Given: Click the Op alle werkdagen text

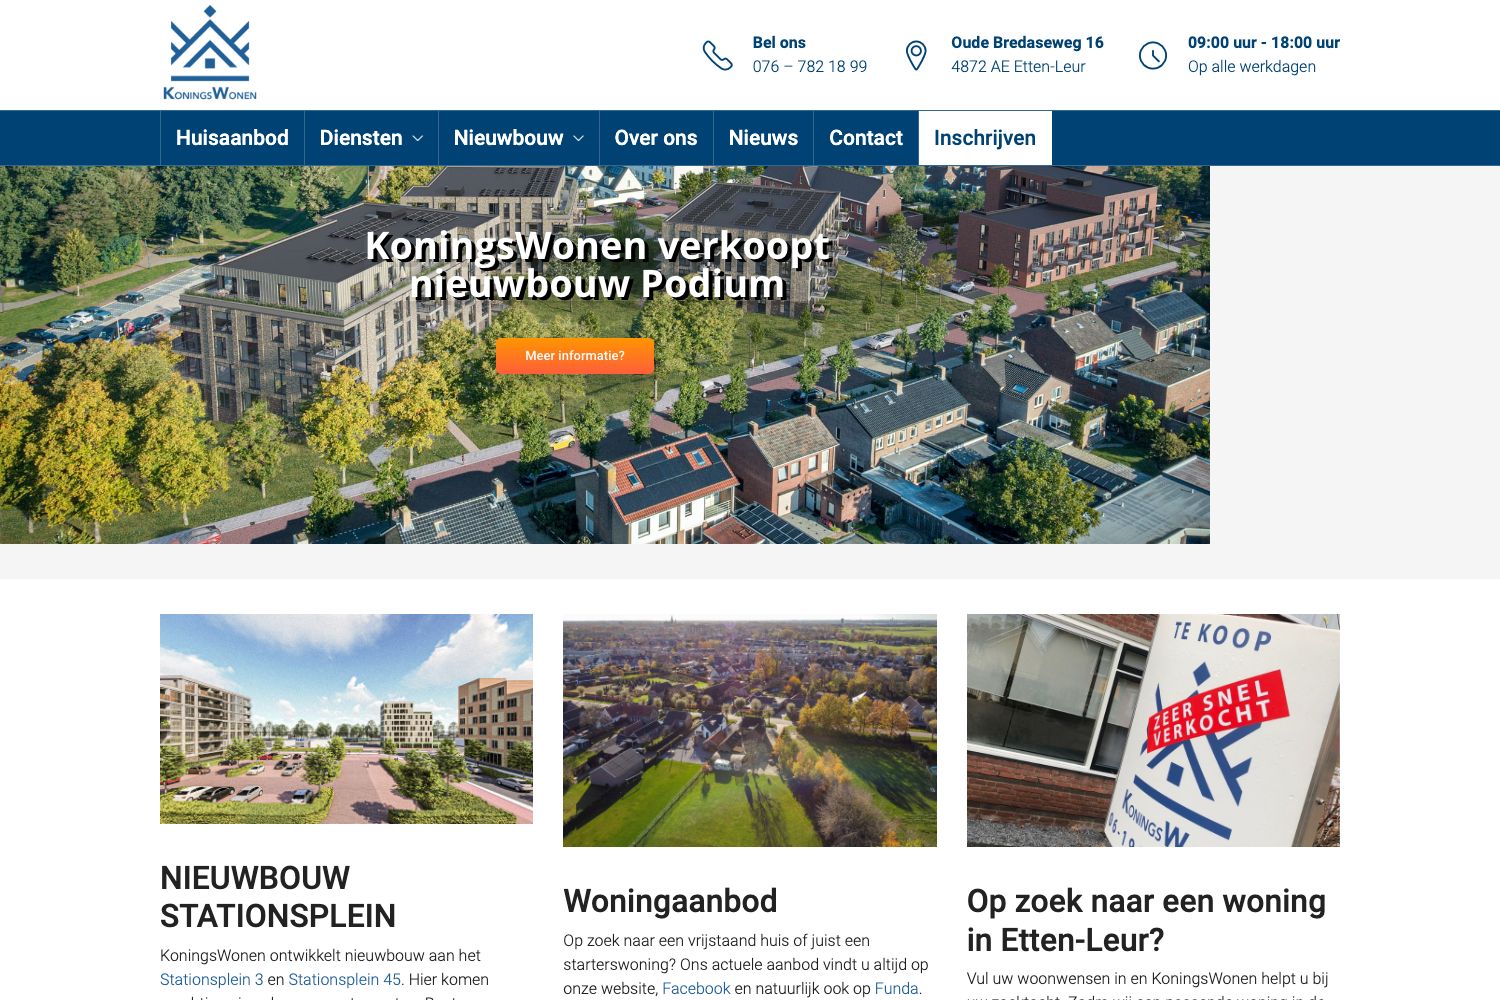Looking at the screenshot, I should pyautogui.click(x=1252, y=66).
